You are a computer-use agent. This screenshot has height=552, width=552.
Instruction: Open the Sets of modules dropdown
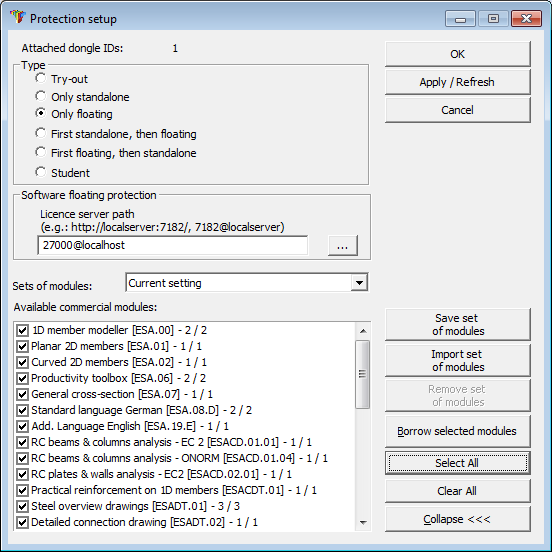359,283
